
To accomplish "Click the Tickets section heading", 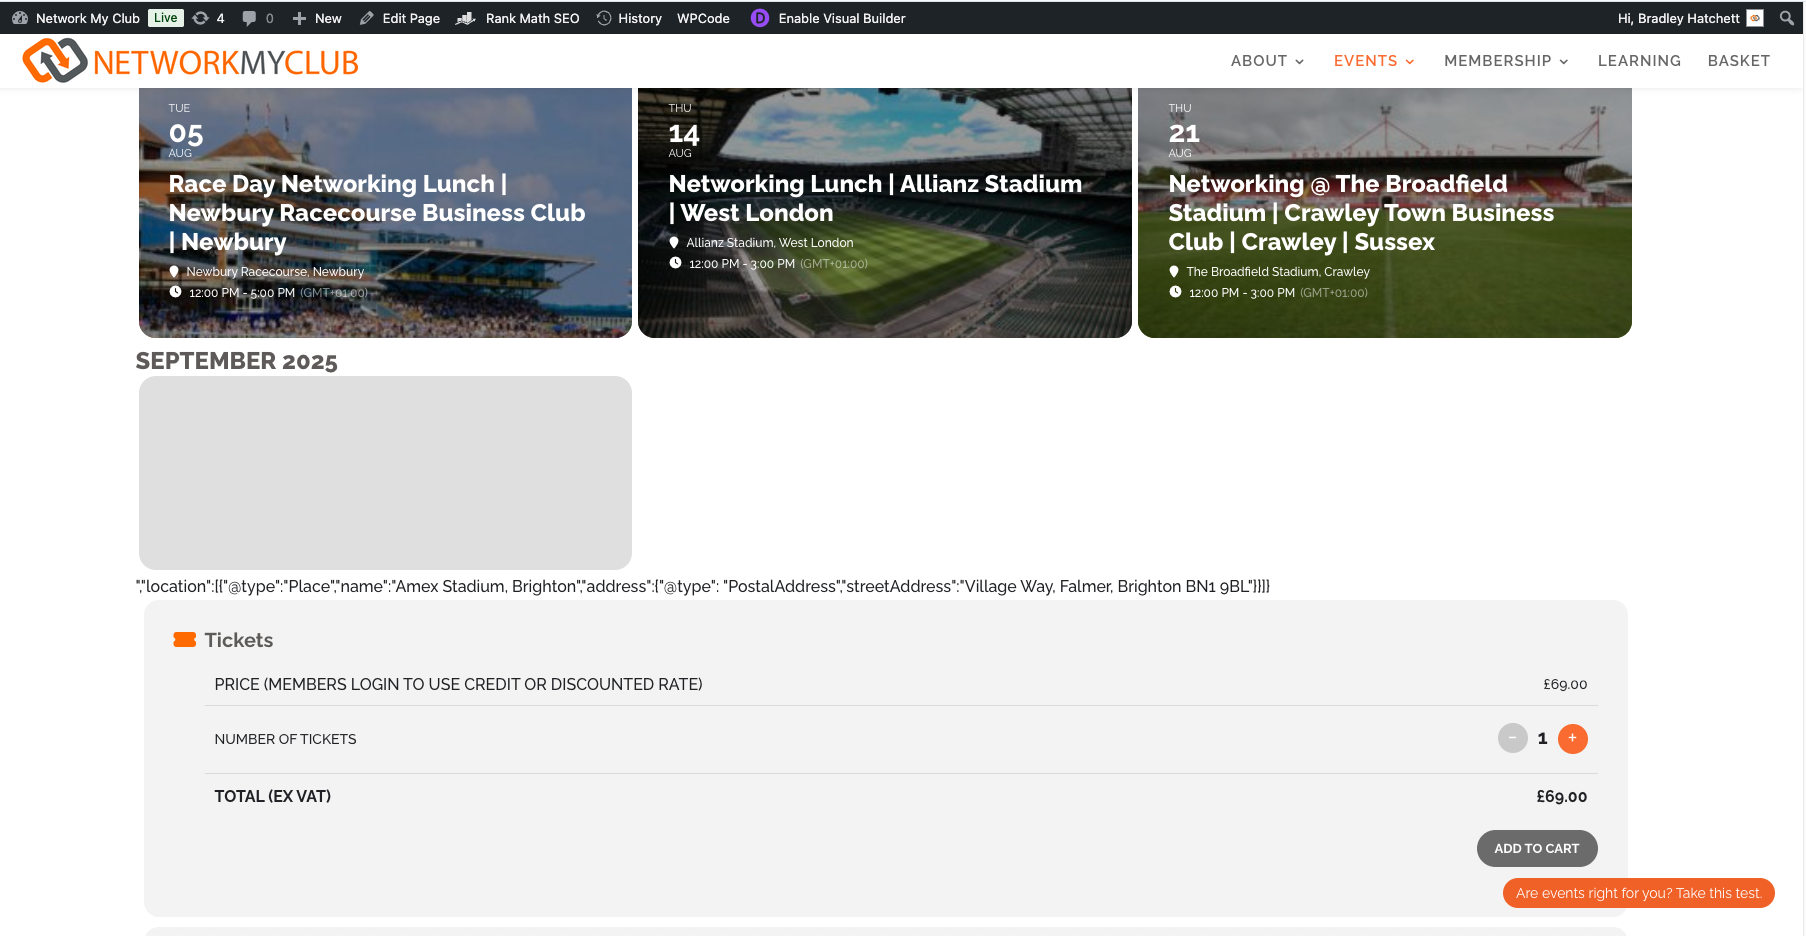I will pos(238,640).
